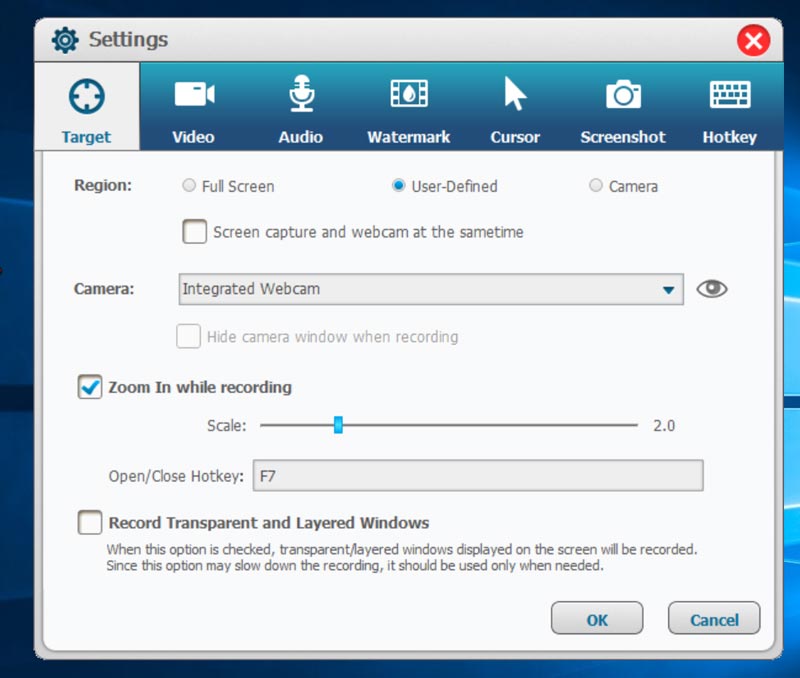800x678 pixels.
Task: Switch to the Video settings tab
Action: 193,107
